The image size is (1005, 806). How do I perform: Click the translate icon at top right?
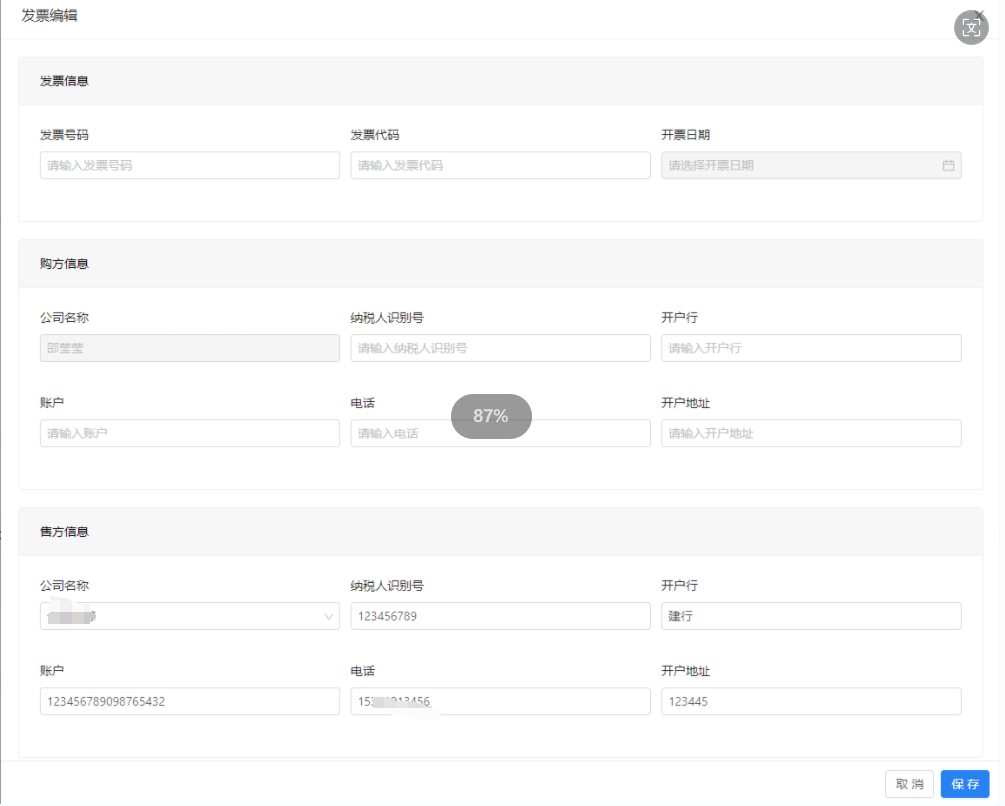pyautogui.click(x=971, y=28)
